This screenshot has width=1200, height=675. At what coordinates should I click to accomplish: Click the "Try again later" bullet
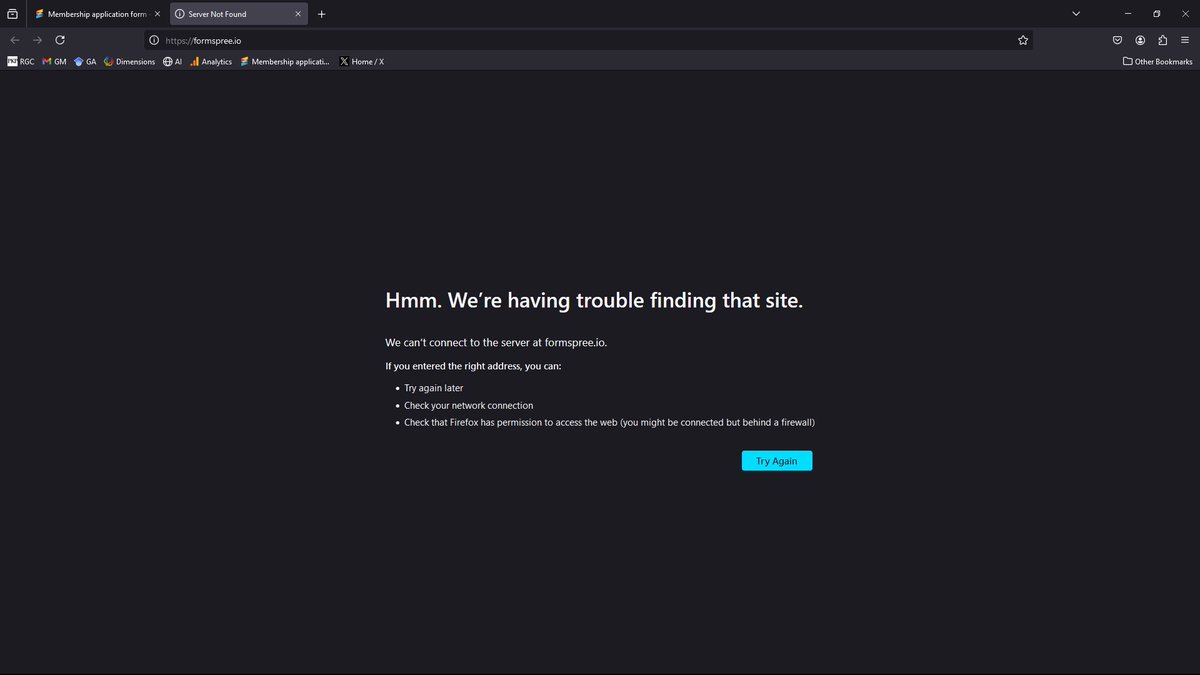click(433, 388)
